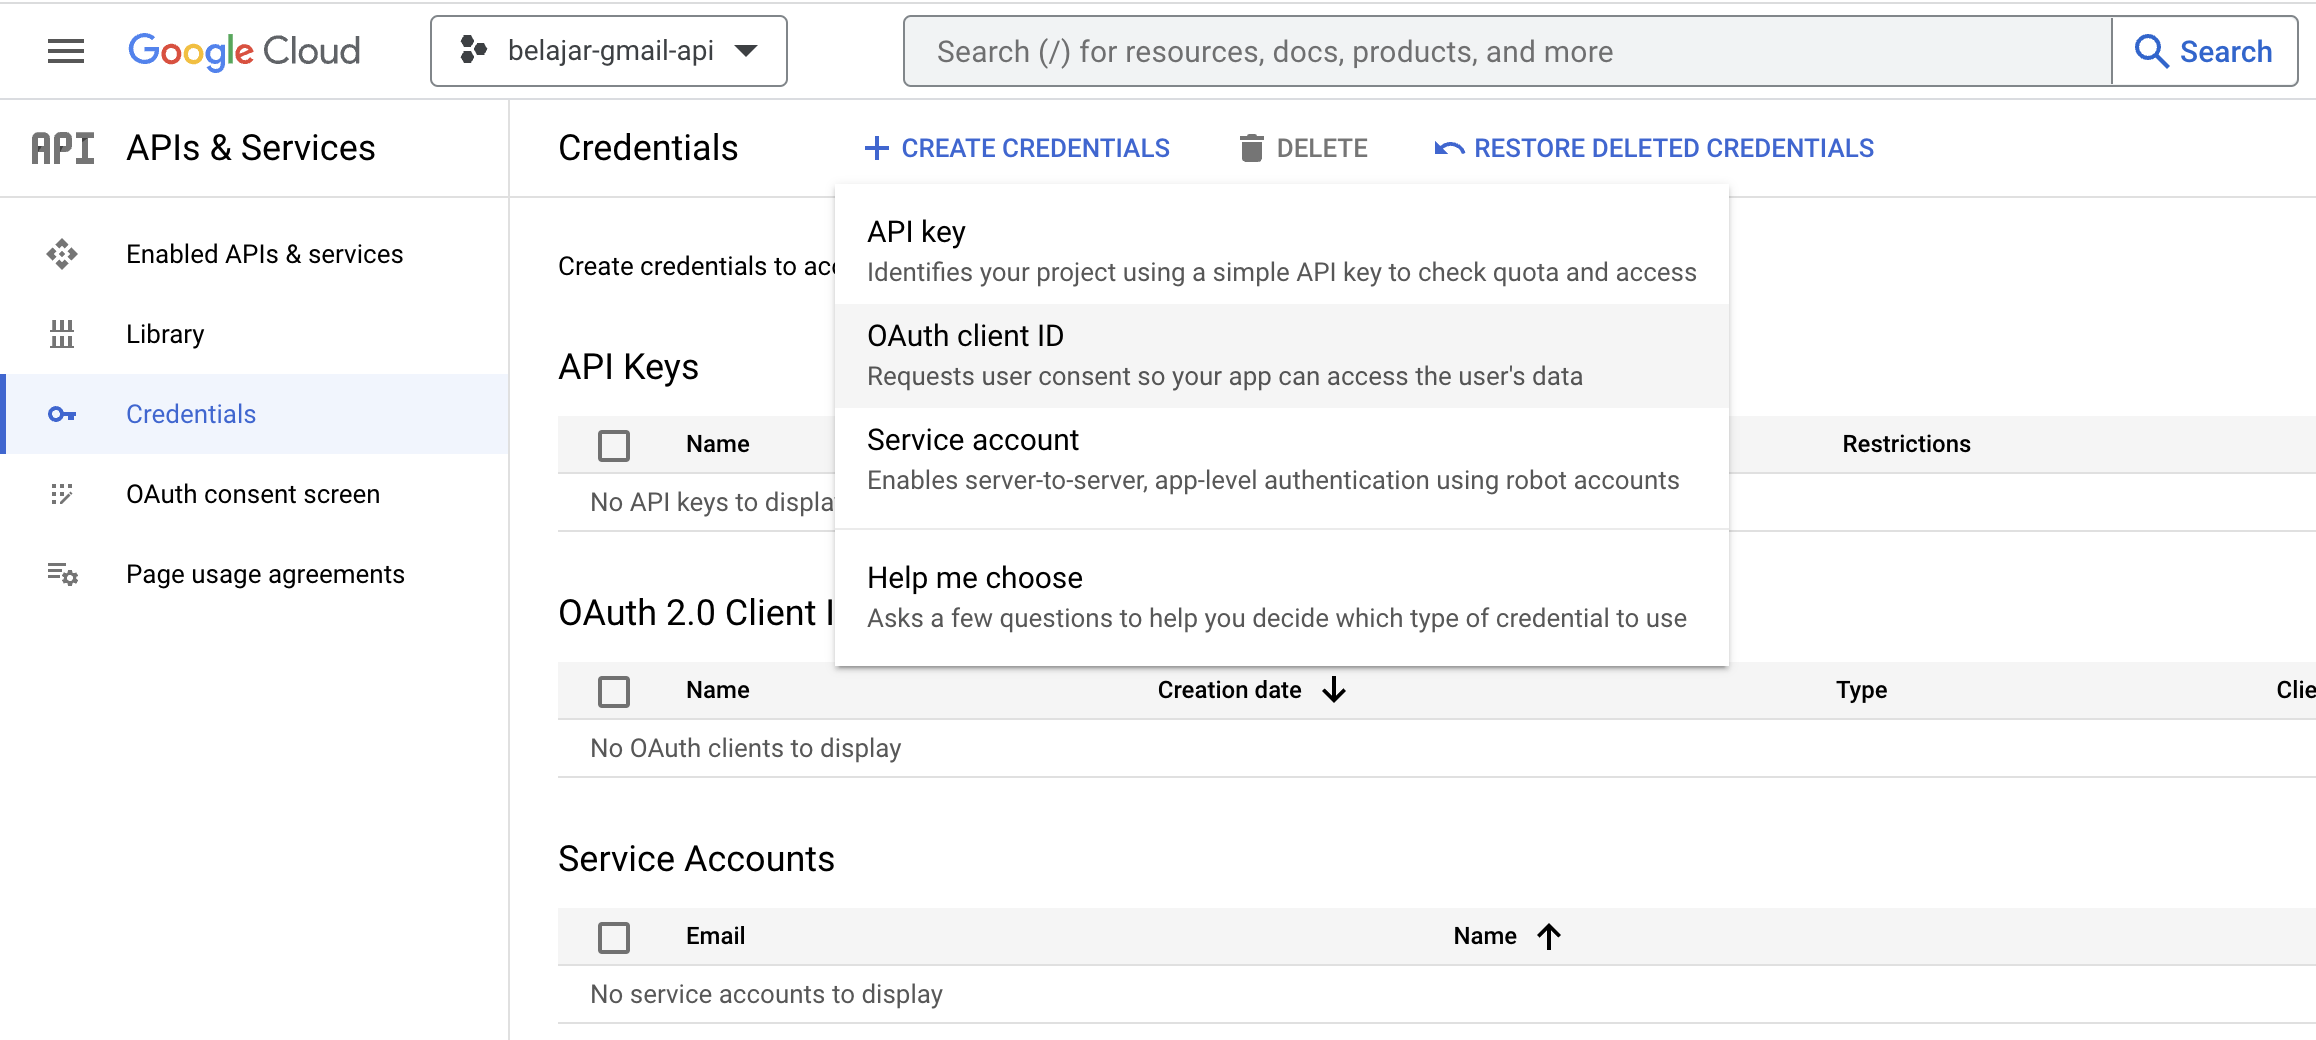
Task: Click the Creation date down sort arrow
Action: 1334,690
